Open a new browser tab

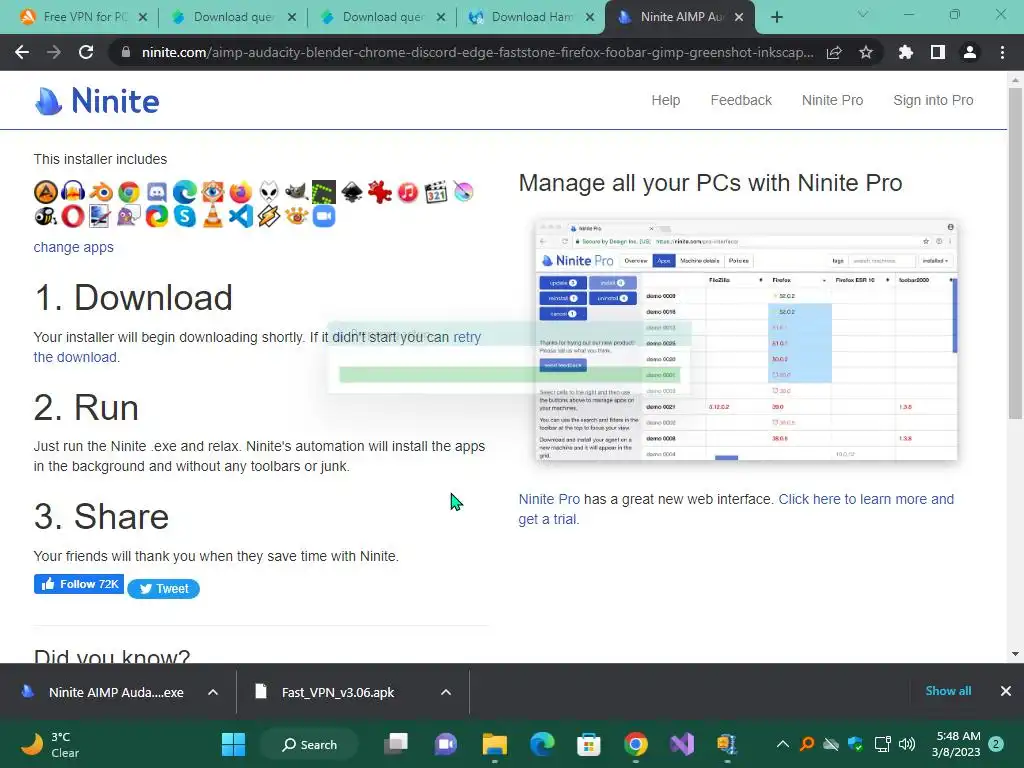pyautogui.click(x=776, y=18)
